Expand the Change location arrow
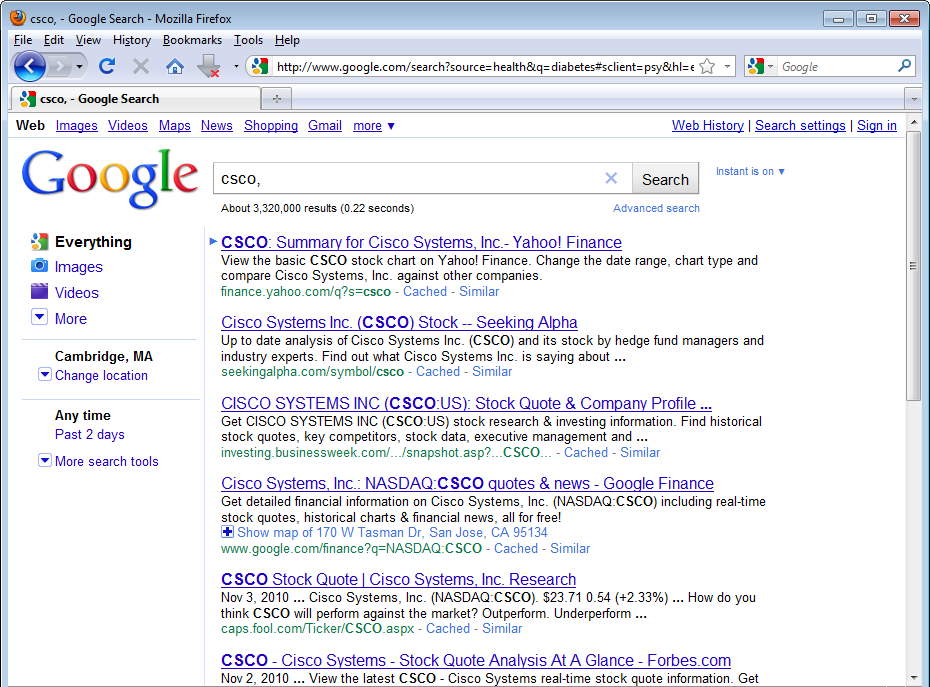This screenshot has width=930, height=687. point(44,374)
